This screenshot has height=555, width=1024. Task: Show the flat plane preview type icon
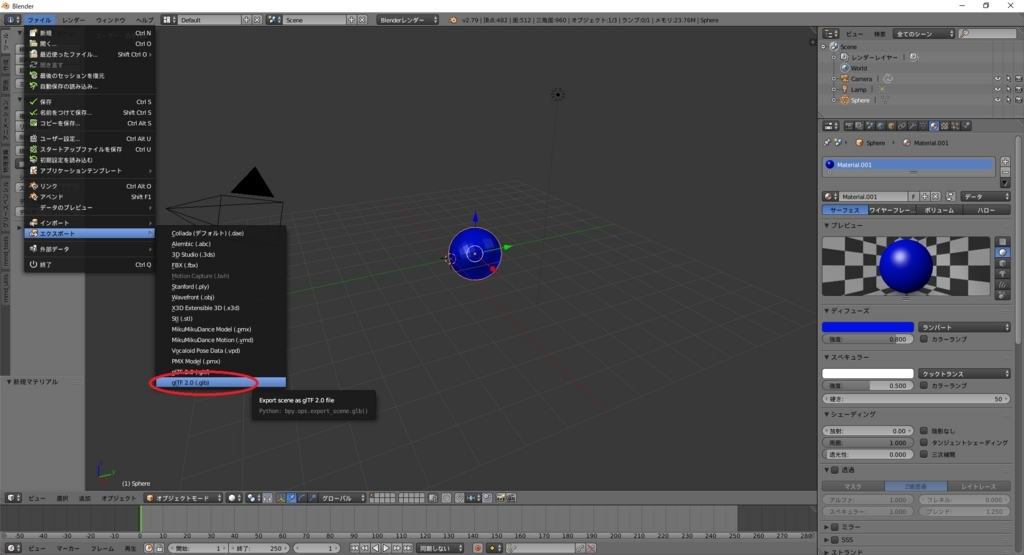coord(1002,242)
